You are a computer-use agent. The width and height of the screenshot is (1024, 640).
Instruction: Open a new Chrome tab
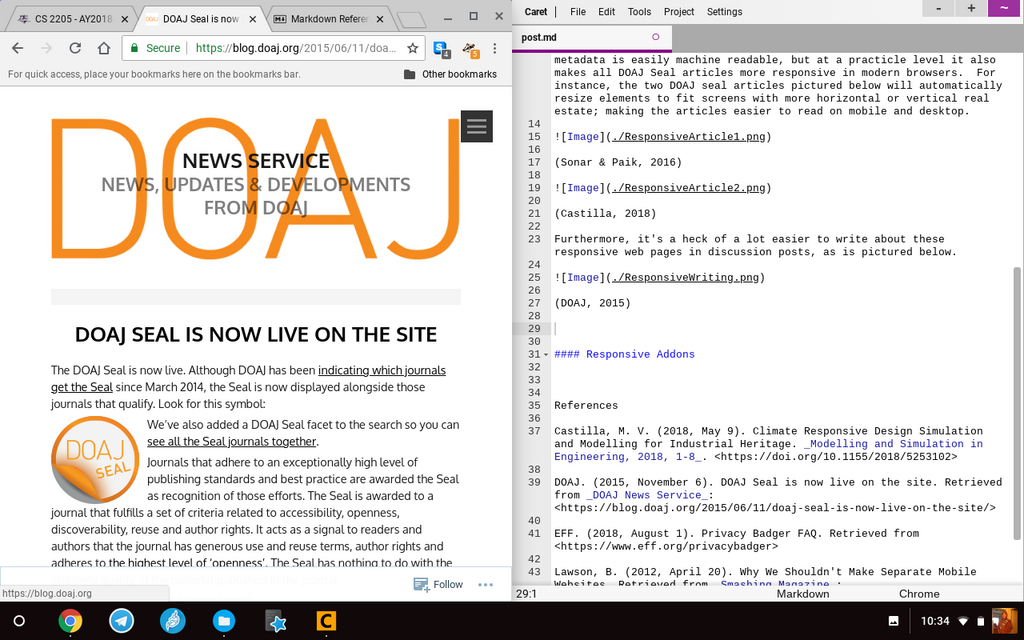[x=411, y=20]
